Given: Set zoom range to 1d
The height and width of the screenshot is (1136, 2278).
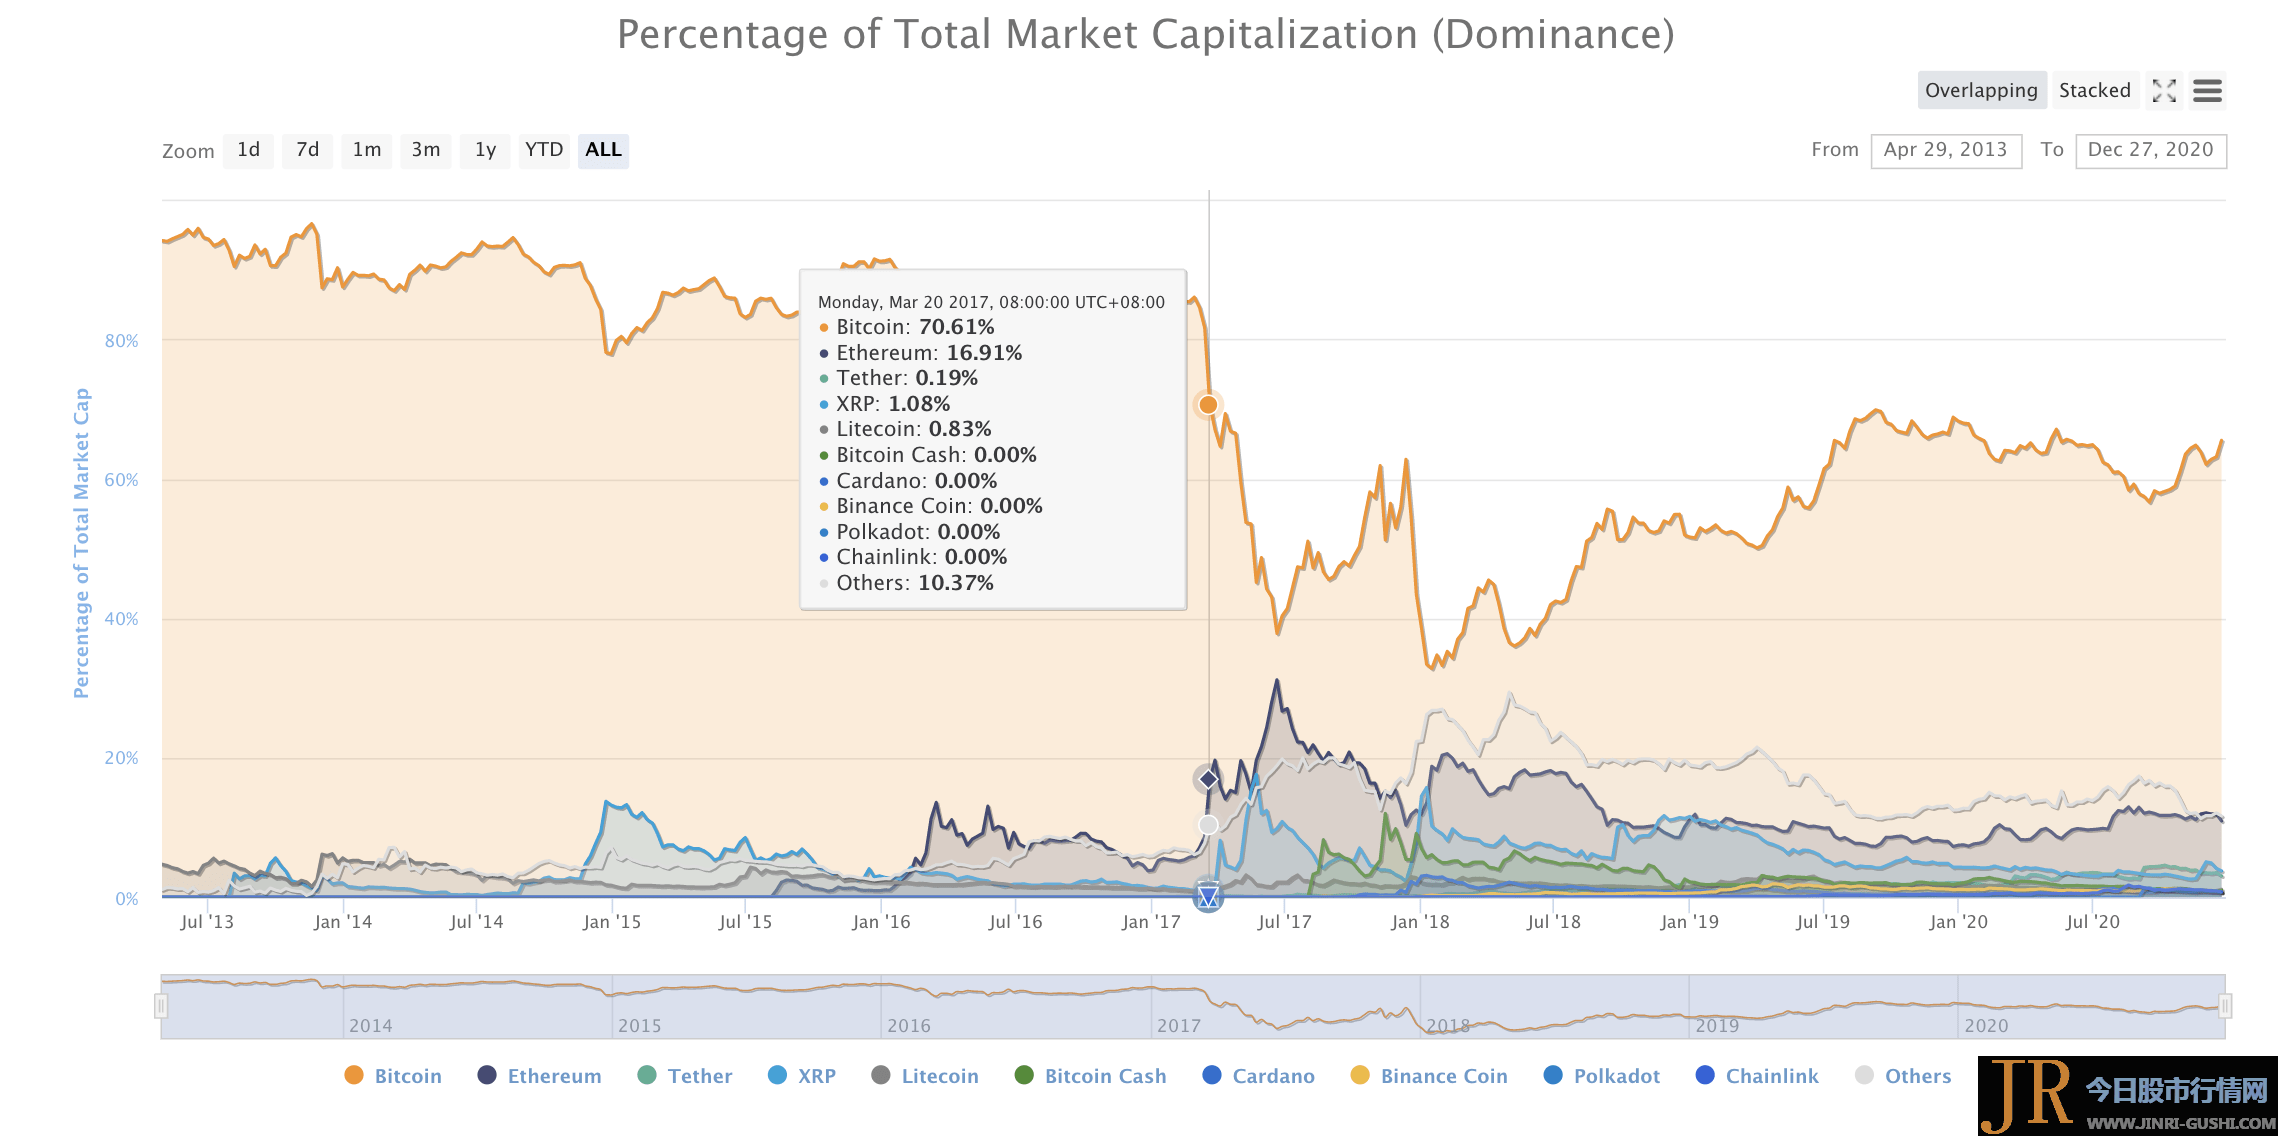Looking at the screenshot, I should (x=248, y=150).
